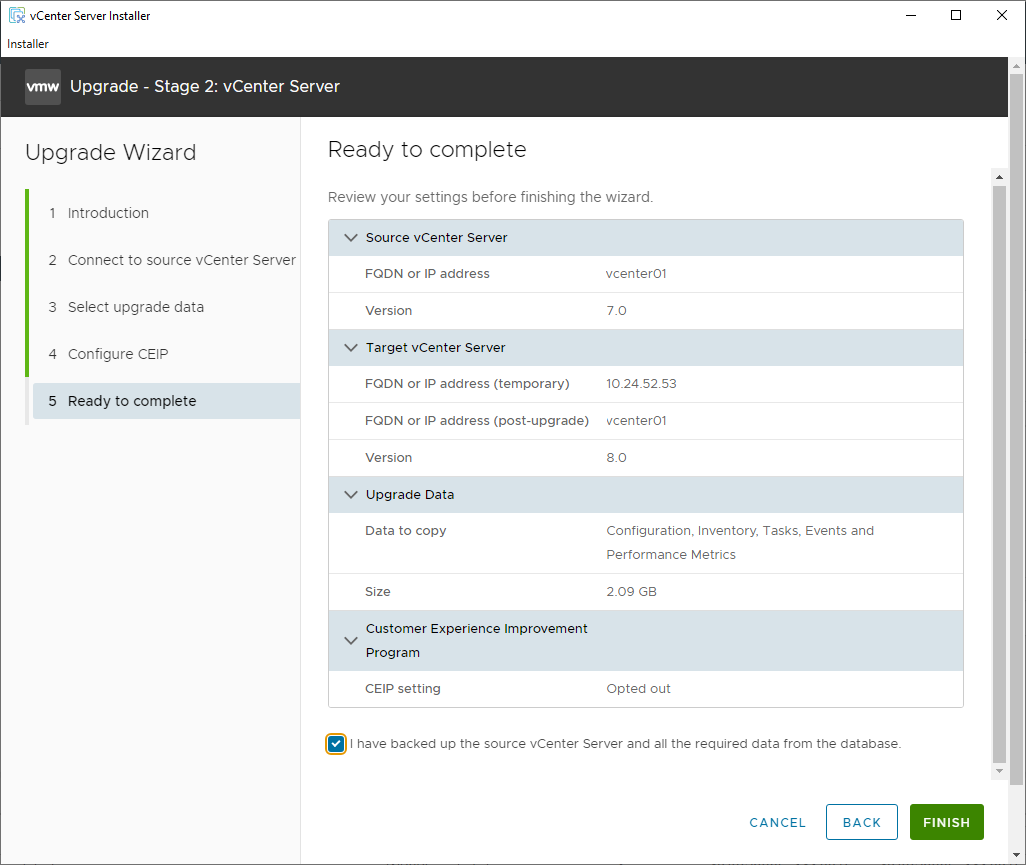The height and width of the screenshot is (865, 1026).
Task: Click the vmw logo icon
Action: coord(42,87)
